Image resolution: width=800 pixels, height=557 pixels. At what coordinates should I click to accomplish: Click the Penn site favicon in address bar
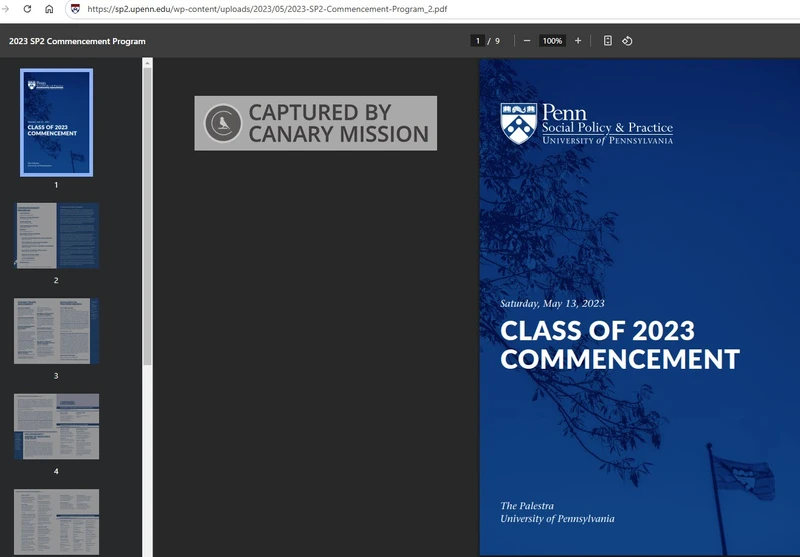tap(75, 9)
